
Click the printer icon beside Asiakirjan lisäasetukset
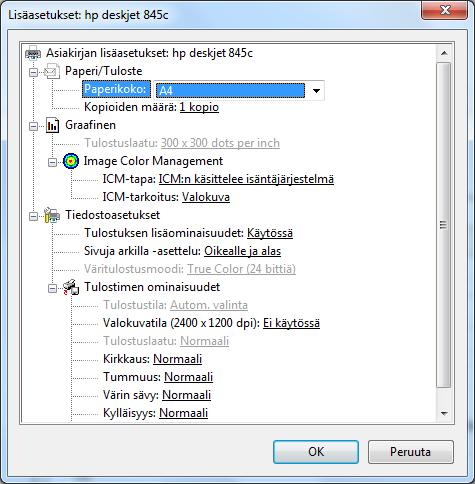click(33, 53)
